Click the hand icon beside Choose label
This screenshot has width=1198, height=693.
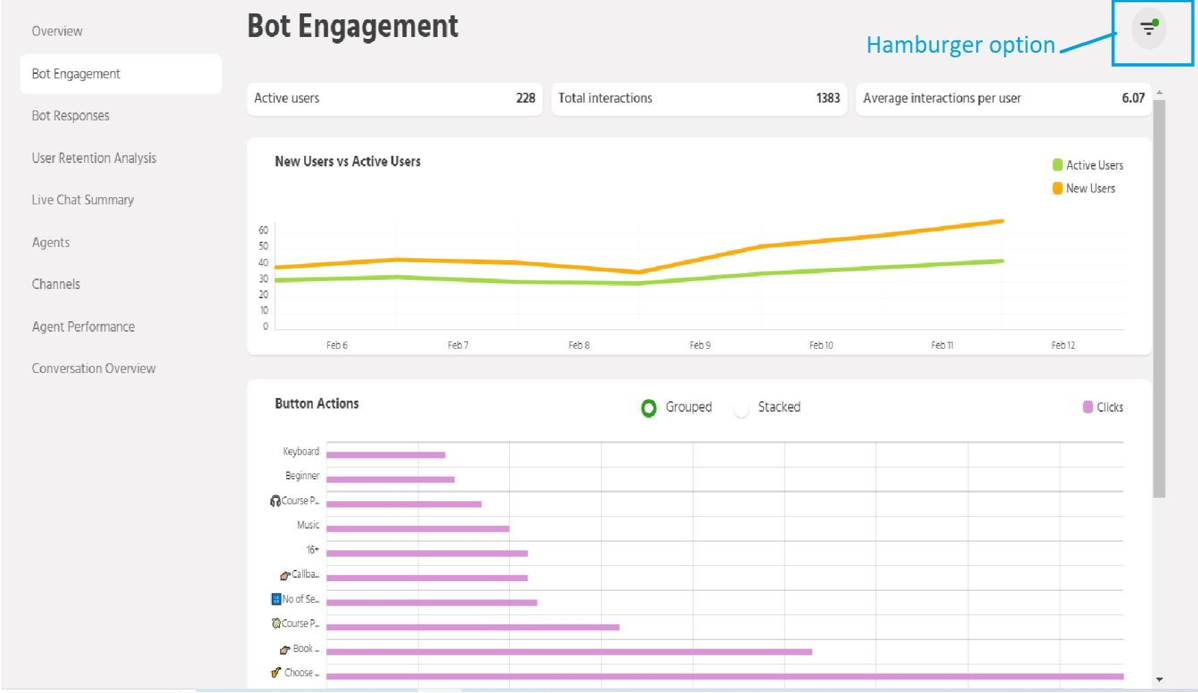click(x=276, y=673)
